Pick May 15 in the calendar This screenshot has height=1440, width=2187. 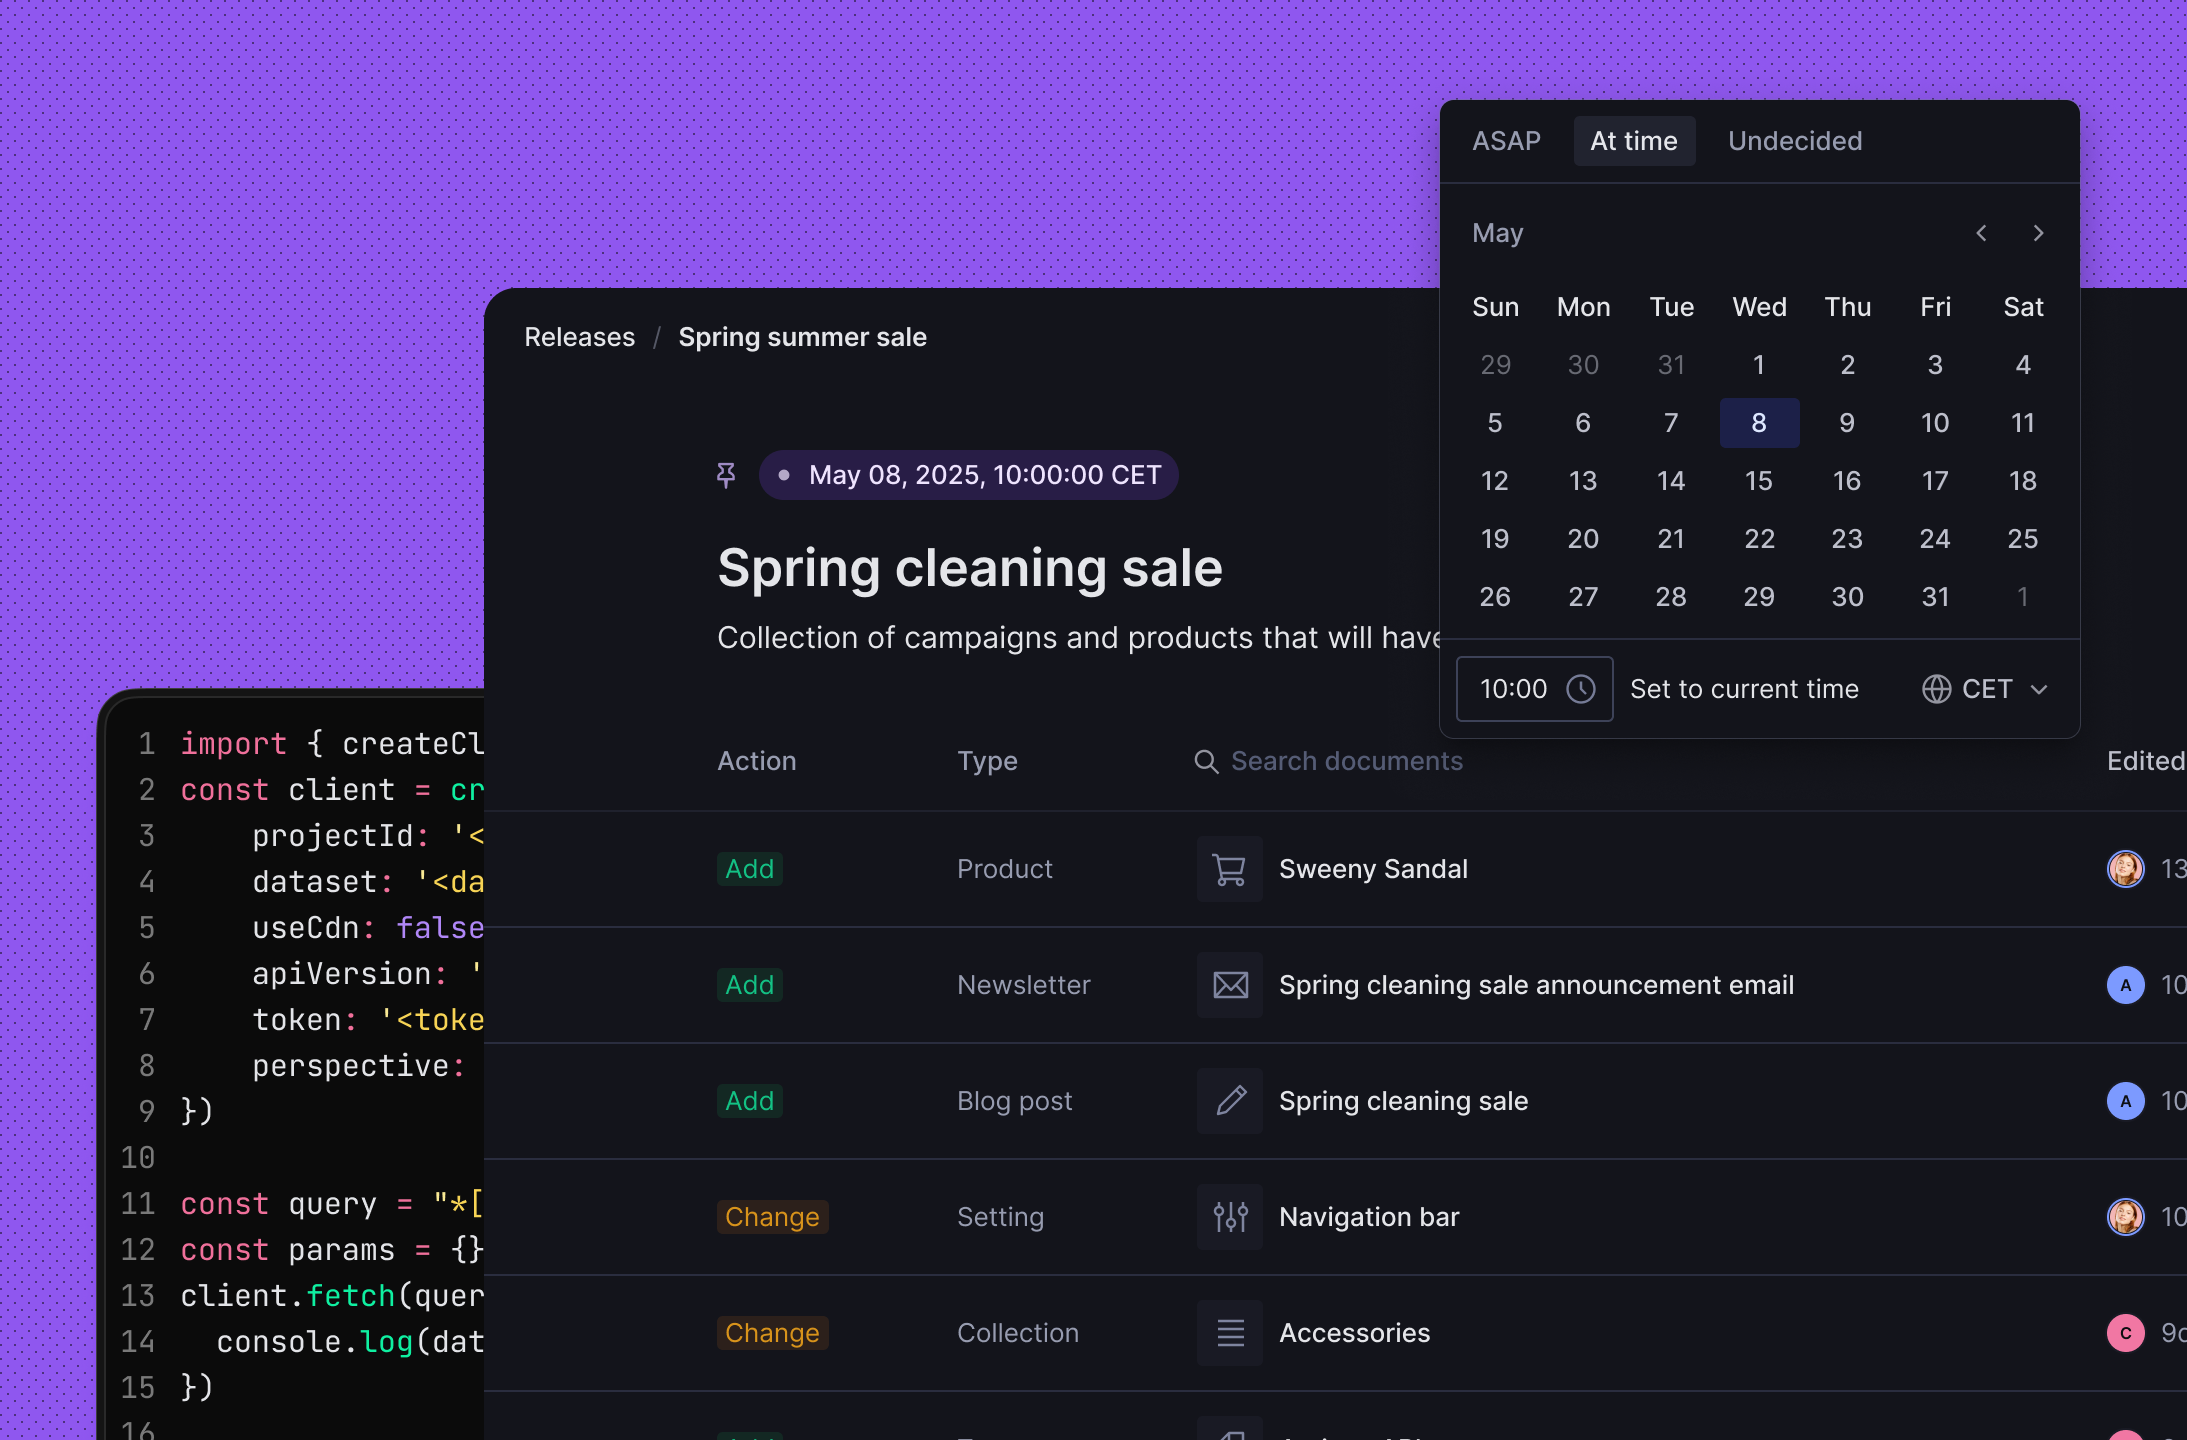coord(1758,481)
